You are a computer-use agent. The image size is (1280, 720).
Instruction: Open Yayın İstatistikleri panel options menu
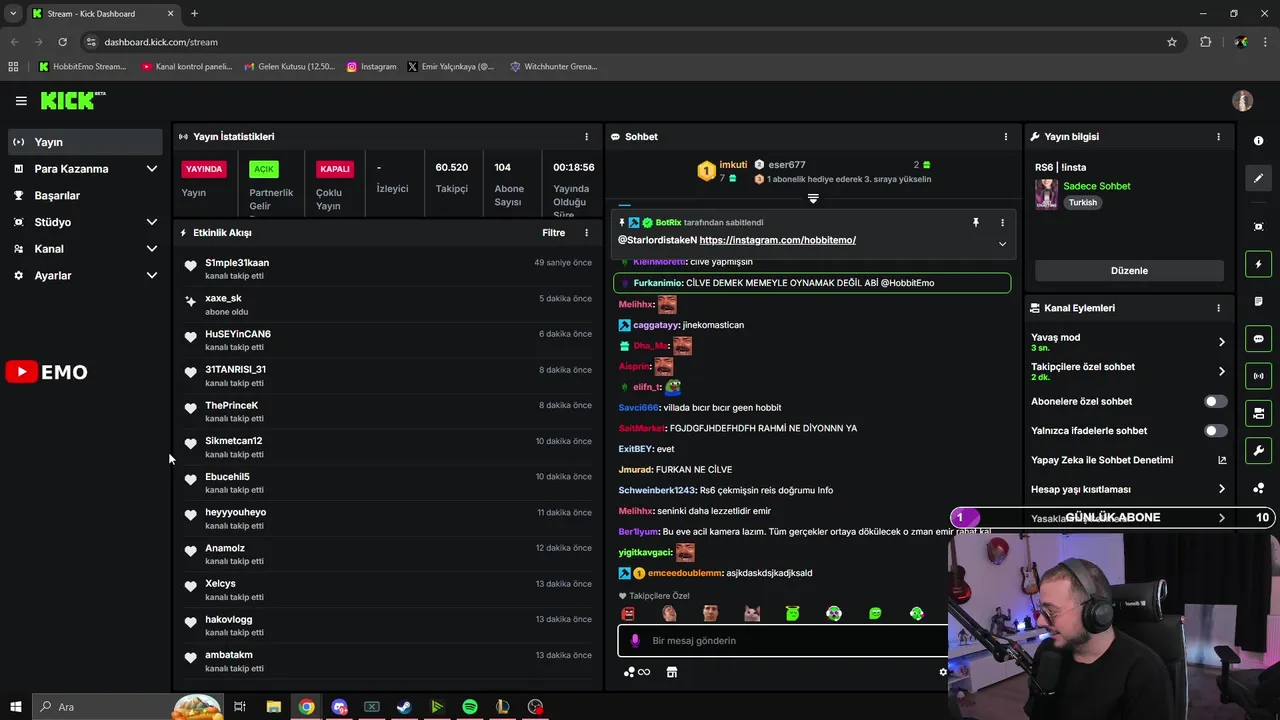click(587, 136)
